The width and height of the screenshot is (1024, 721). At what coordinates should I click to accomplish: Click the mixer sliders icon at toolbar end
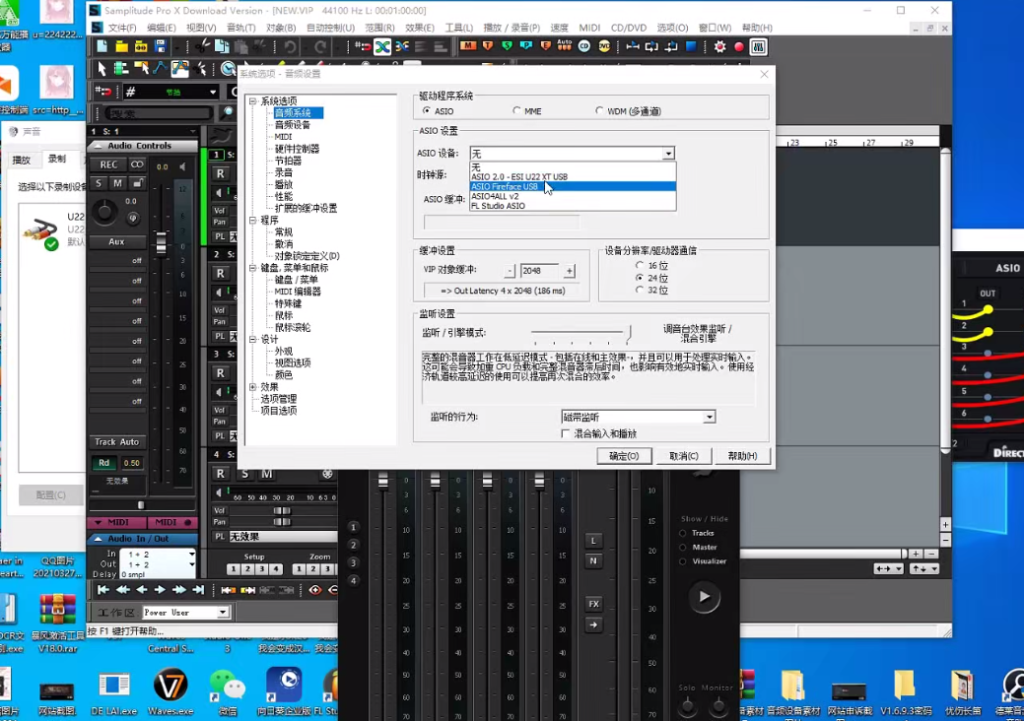(759, 46)
